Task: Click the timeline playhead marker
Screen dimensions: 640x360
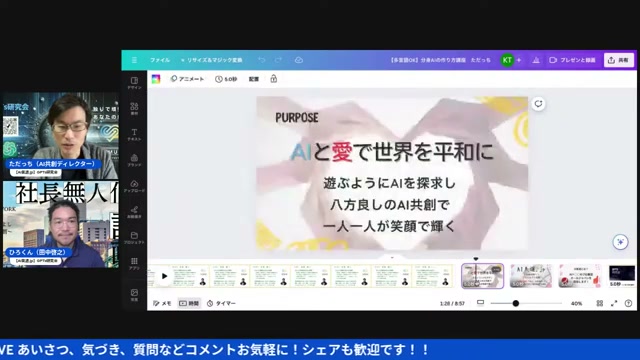Action: (476, 259)
